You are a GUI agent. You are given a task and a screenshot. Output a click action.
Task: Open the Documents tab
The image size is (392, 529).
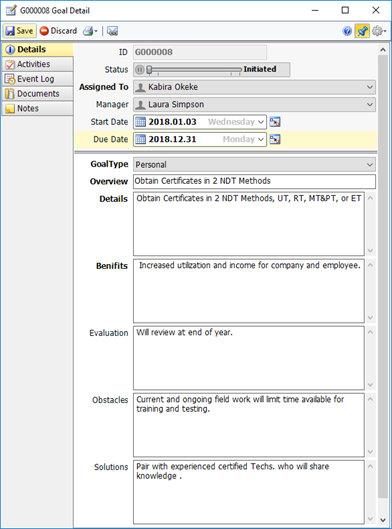[37, 94]
